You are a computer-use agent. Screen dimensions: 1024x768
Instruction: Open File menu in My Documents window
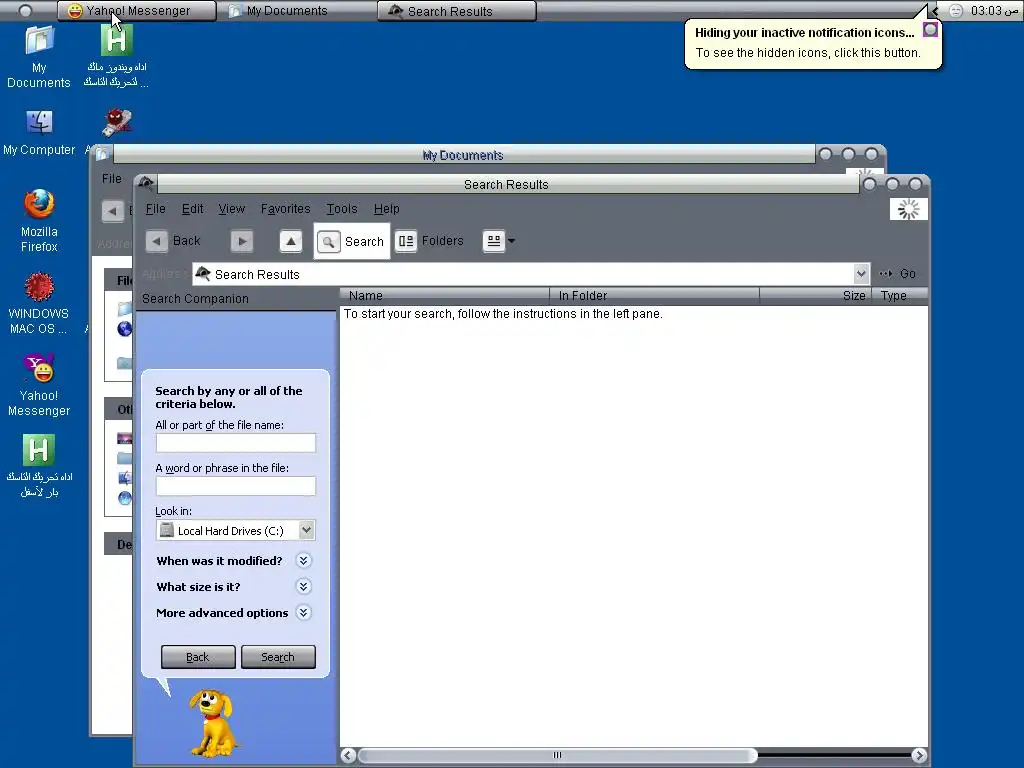coord(112,178)
